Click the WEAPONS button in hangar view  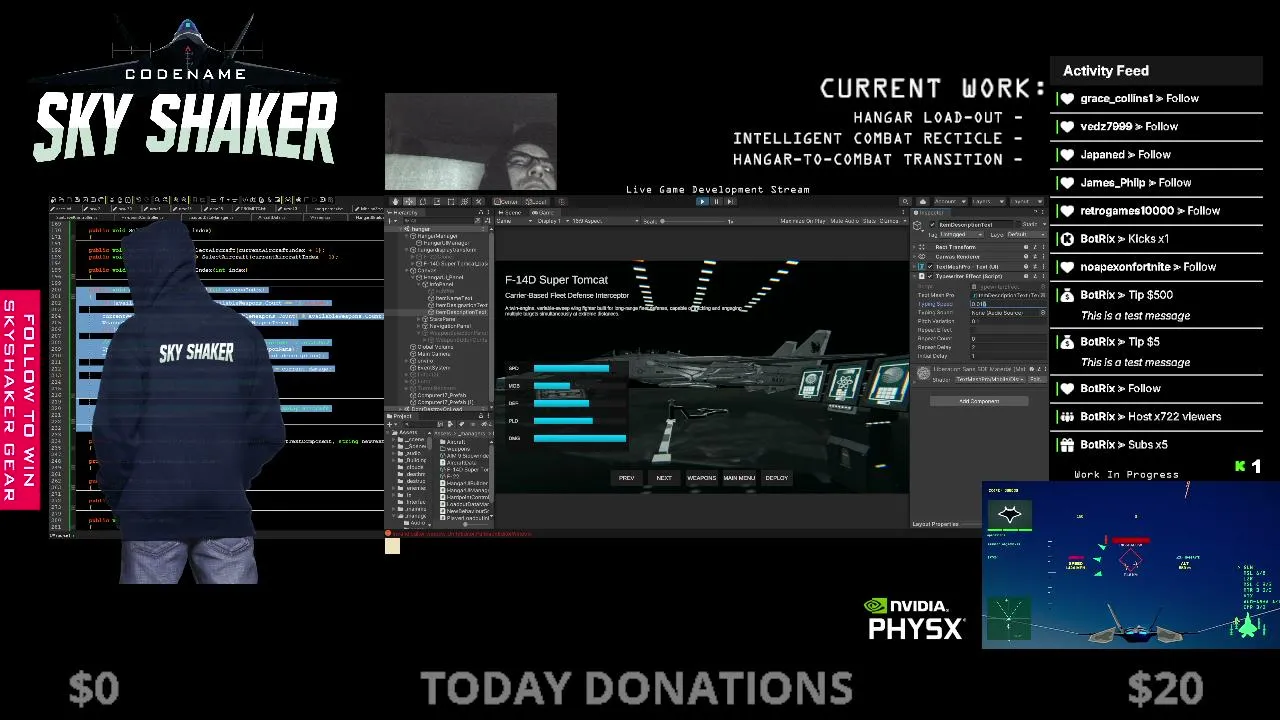pyautogui.click(x=701, y=478)
